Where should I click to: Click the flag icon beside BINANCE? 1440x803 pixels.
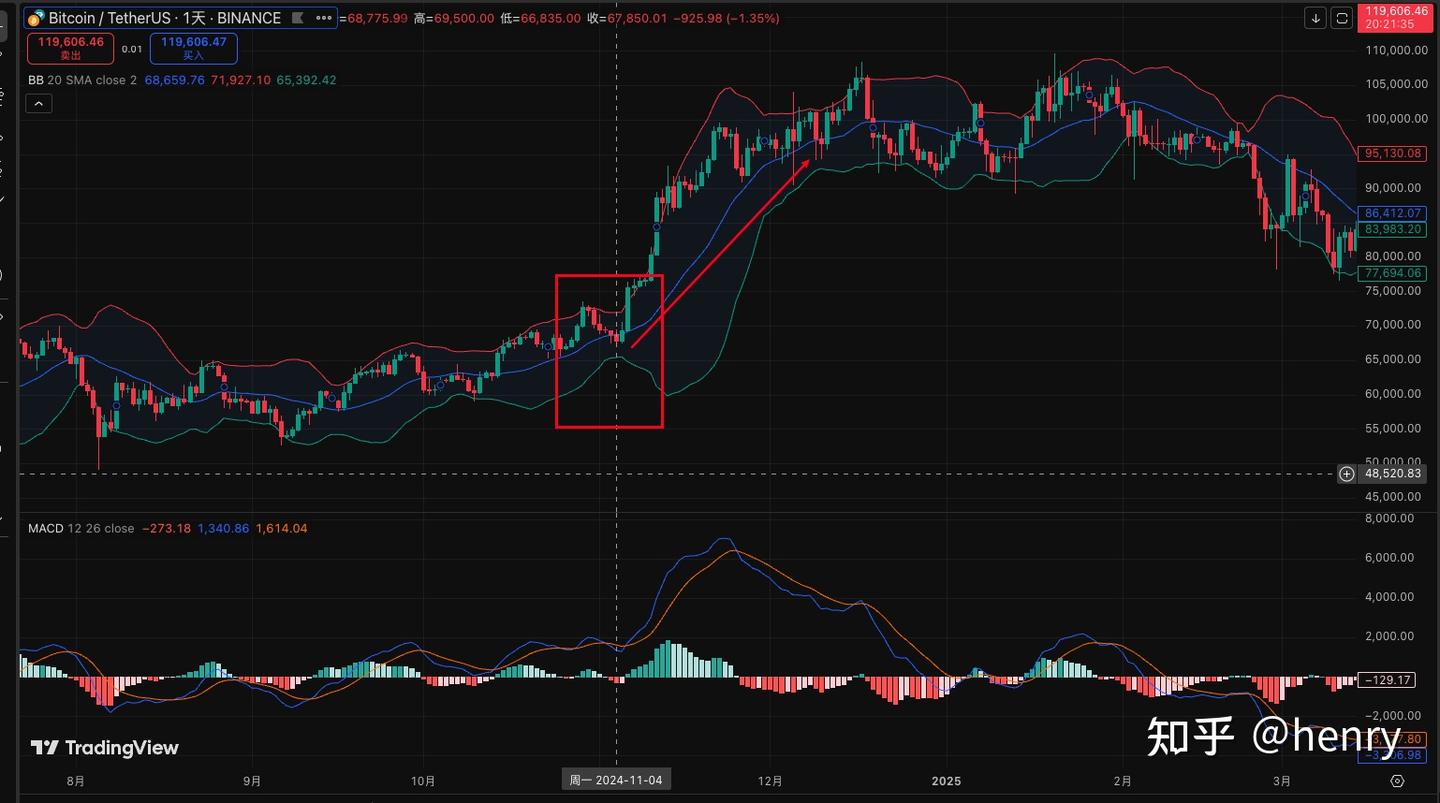tap(299, 18)
